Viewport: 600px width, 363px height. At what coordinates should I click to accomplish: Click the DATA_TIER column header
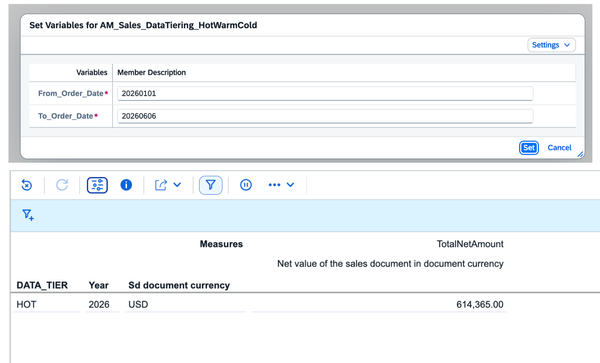[42, 285]
